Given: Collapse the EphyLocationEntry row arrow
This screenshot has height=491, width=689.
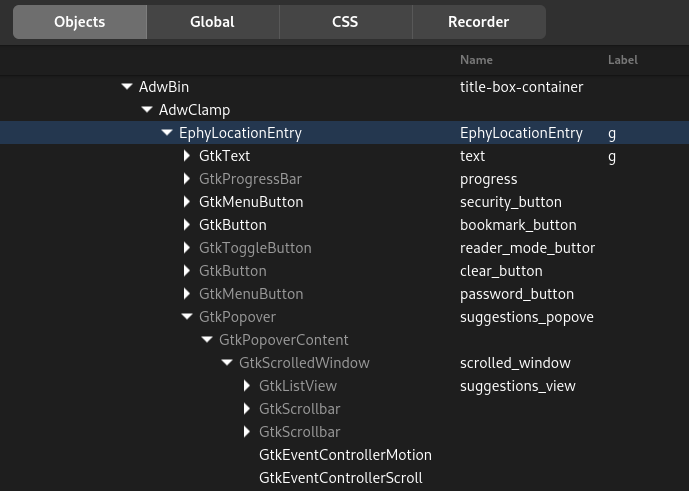Looking at the screenshot, I should (167, 132).
